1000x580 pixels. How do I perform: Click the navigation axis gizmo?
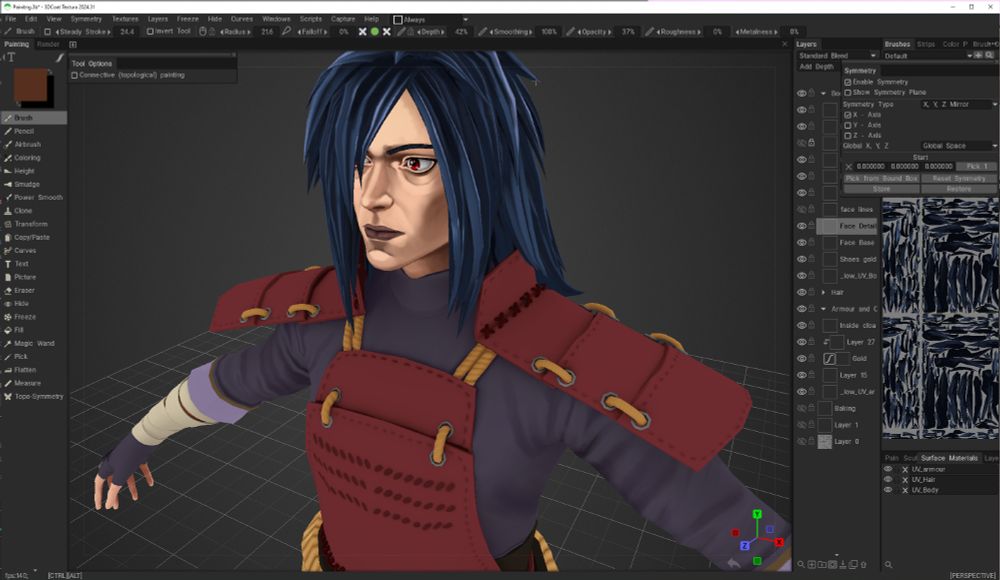[757, 537]
